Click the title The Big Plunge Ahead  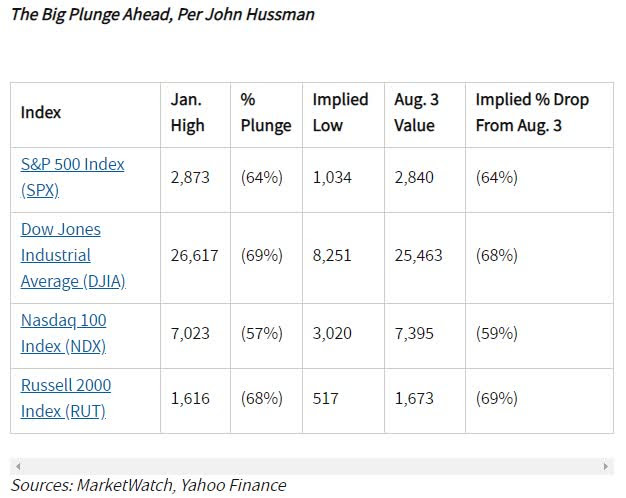tap(163, 14)
